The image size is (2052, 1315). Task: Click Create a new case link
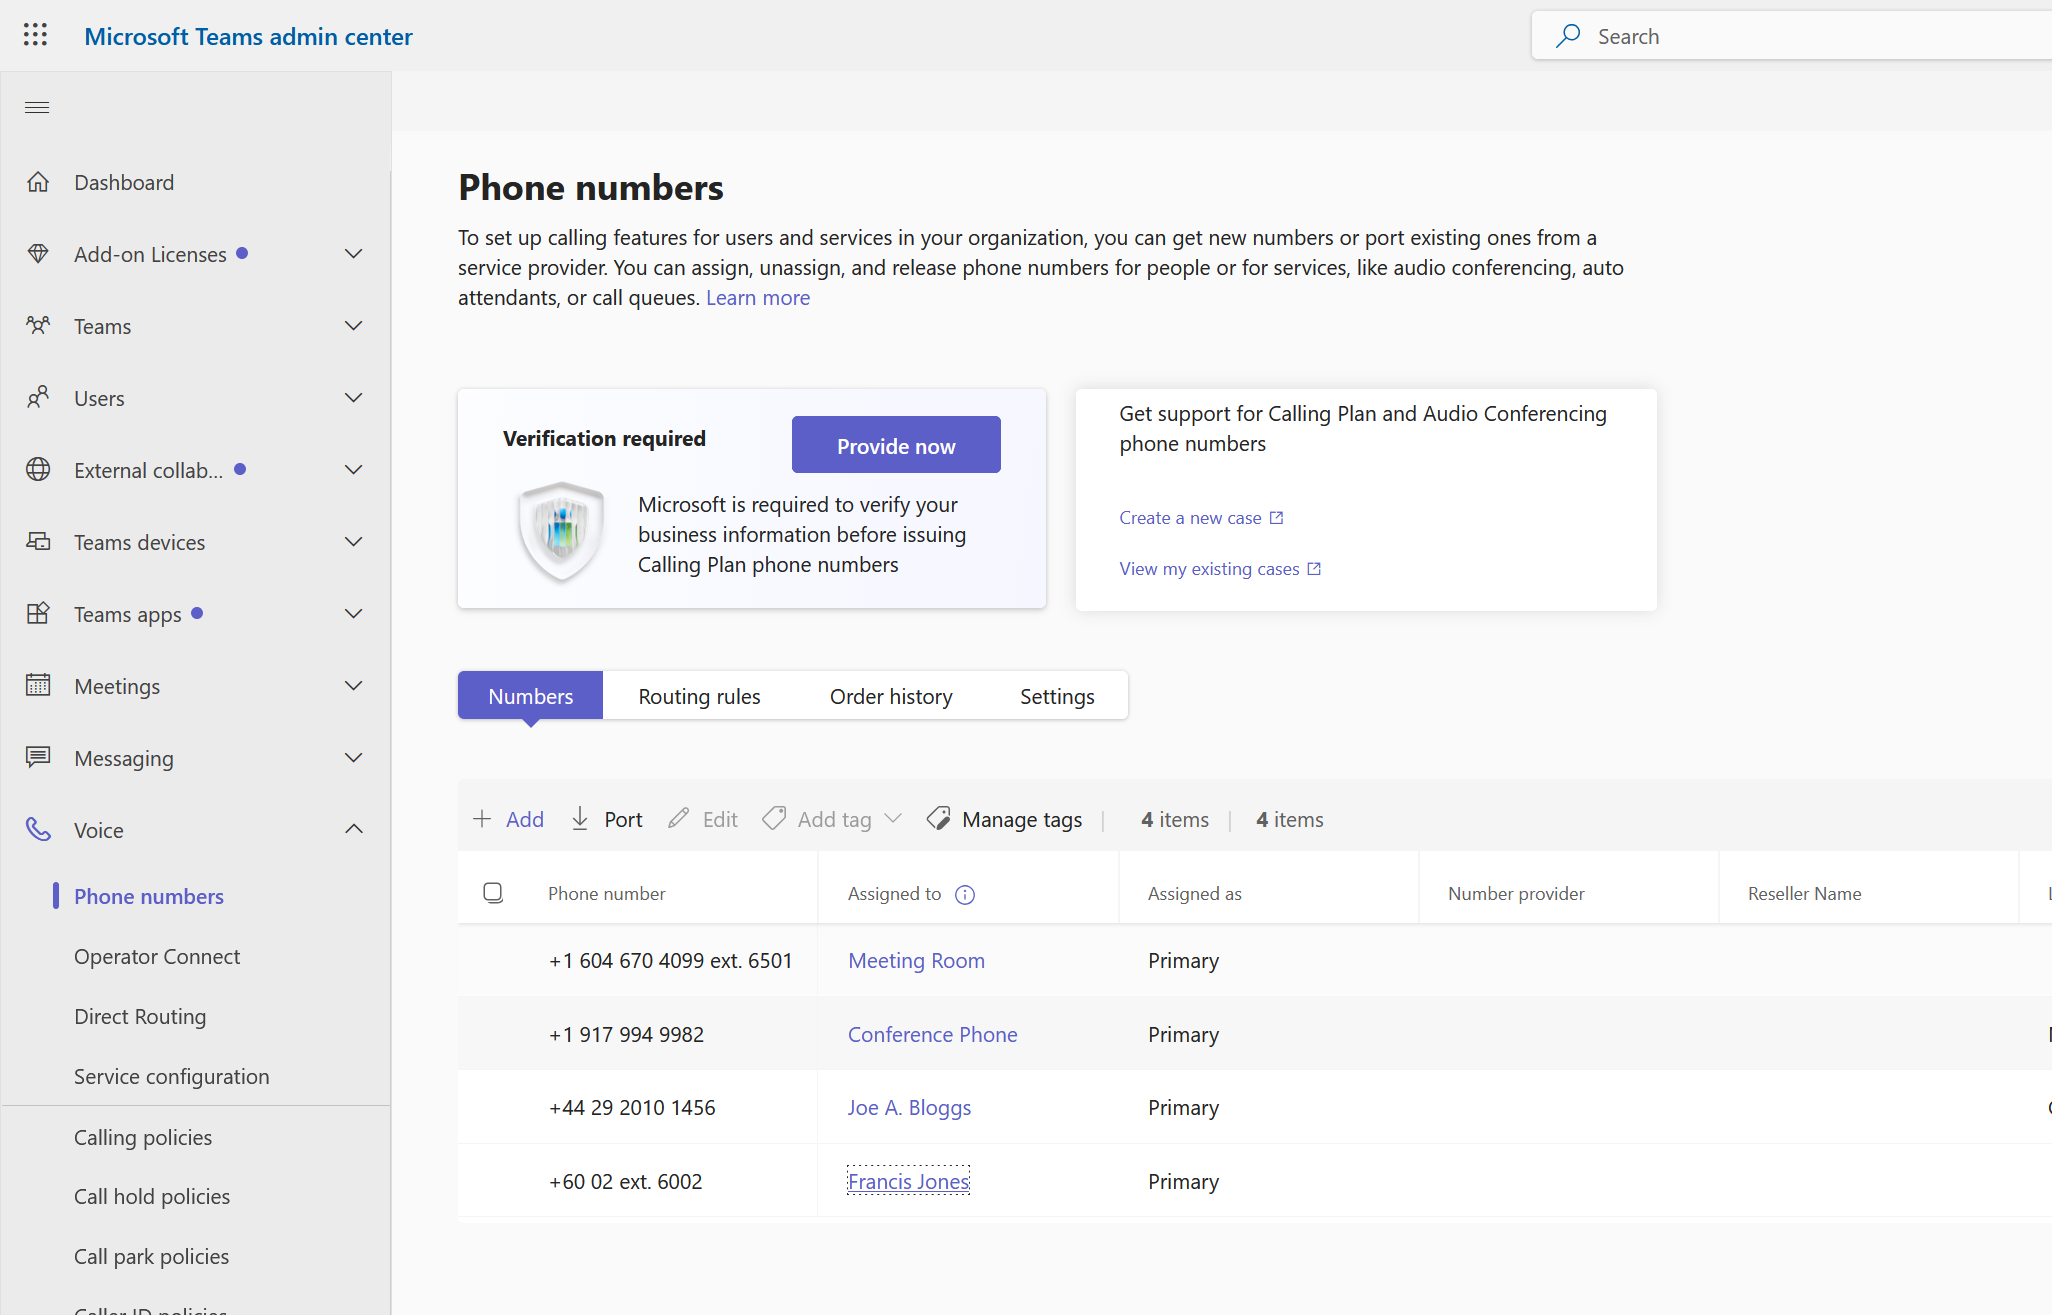(1190, 518)
